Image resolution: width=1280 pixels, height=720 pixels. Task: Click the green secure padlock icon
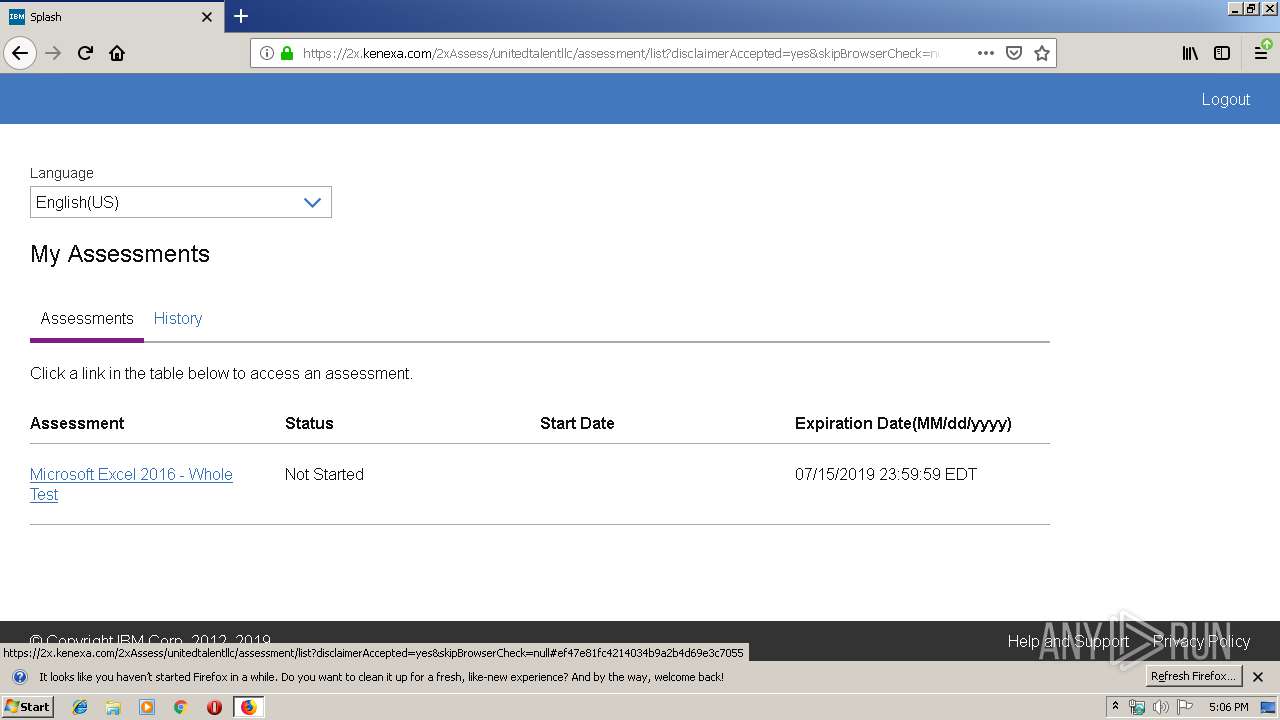point(287,53)
